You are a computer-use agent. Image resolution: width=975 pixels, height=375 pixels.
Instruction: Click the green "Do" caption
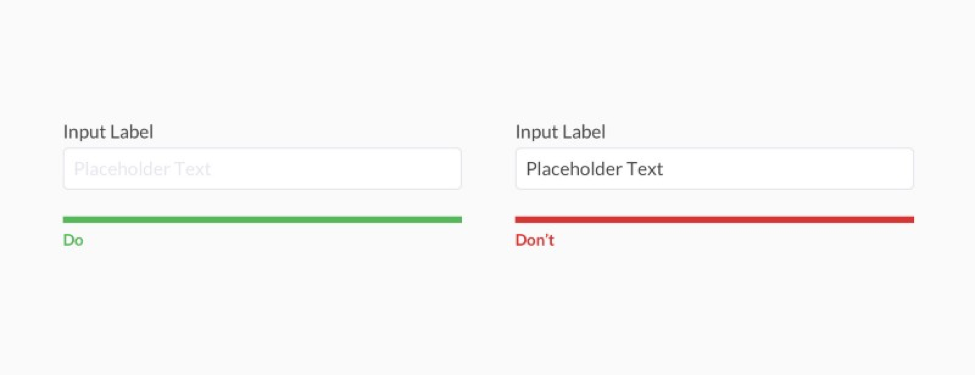point(73,240)
